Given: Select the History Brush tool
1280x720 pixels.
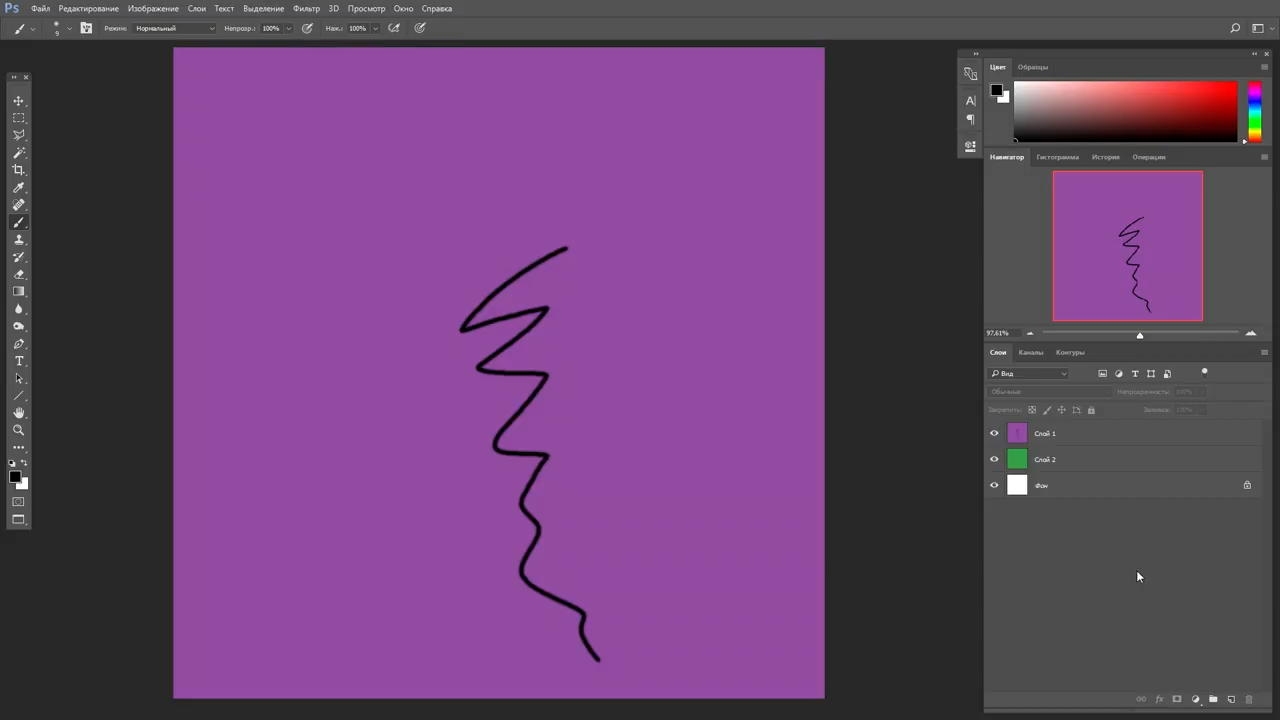Looking at the screenshot, I should (18, 257).
